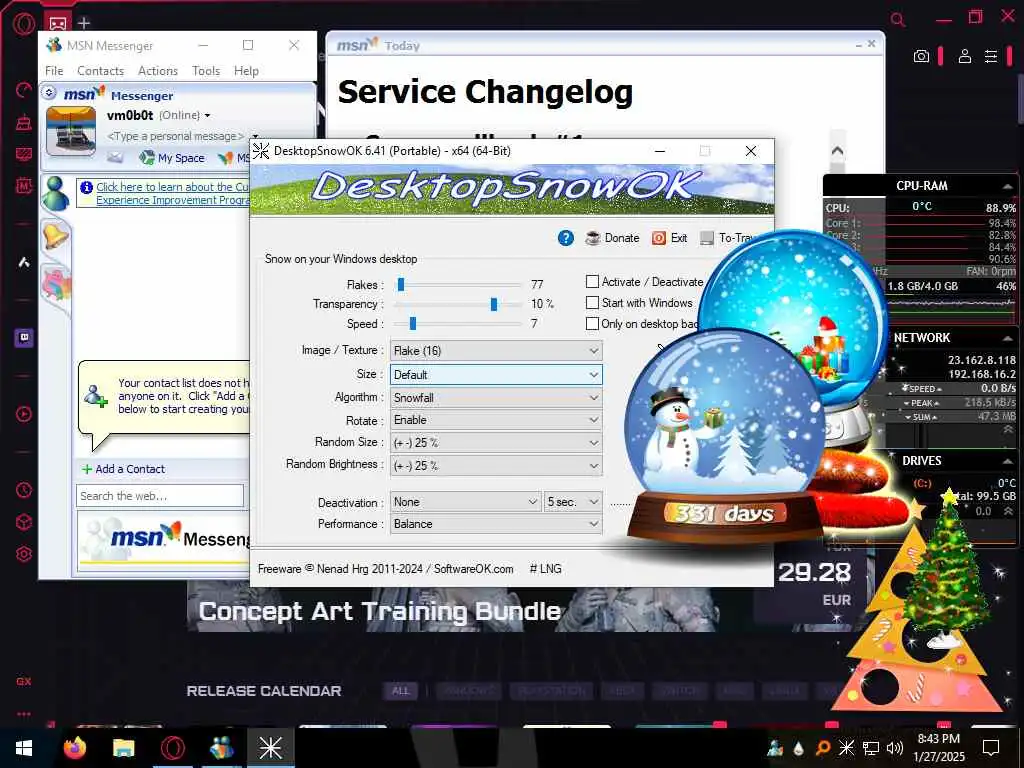Open History clock icon in Opera sidebar
This screenshot has width=1024, height=768.
point(24,490)
